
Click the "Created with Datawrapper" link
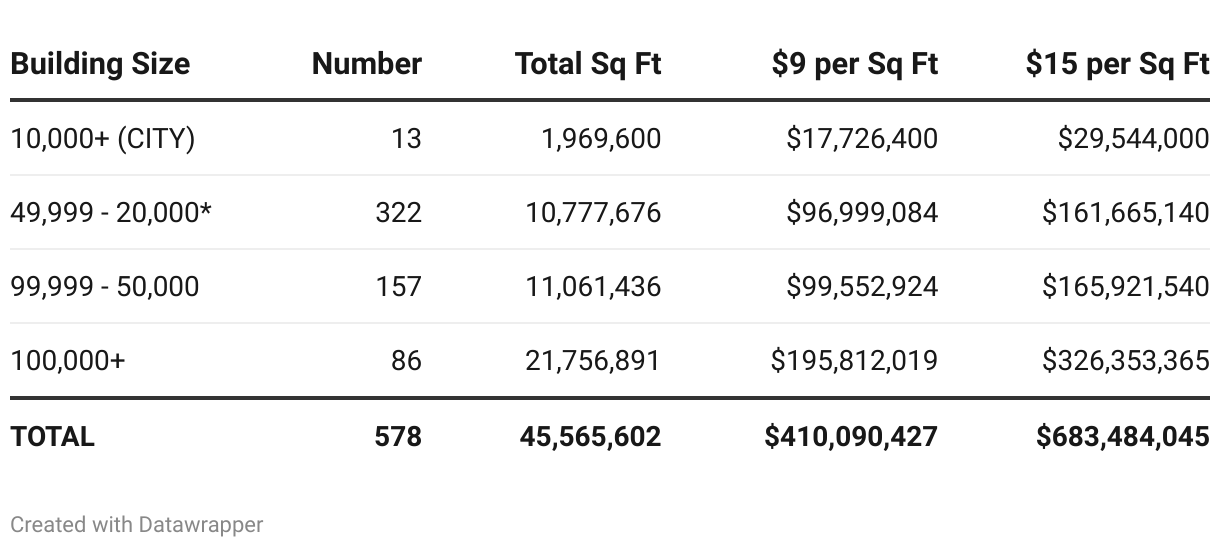point(137,524)
